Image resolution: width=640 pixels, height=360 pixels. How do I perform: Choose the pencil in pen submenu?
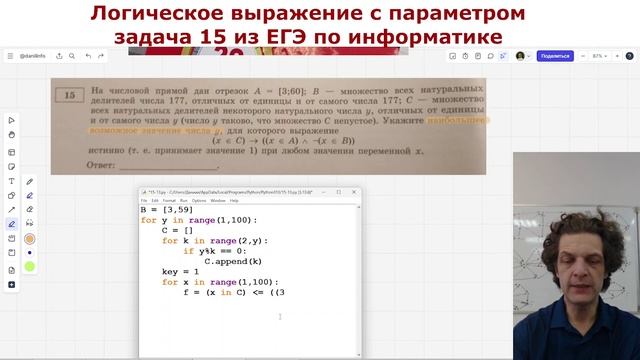29,182
